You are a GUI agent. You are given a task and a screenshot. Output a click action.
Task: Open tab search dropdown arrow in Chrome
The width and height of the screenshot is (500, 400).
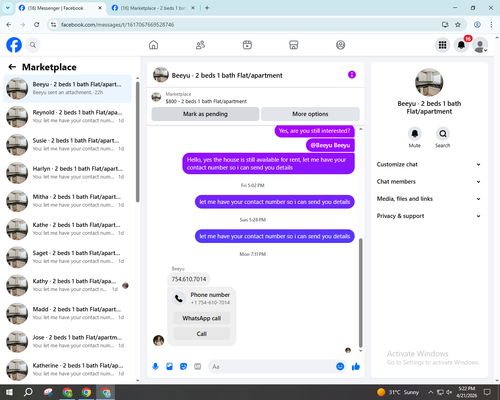pos(7,8)
